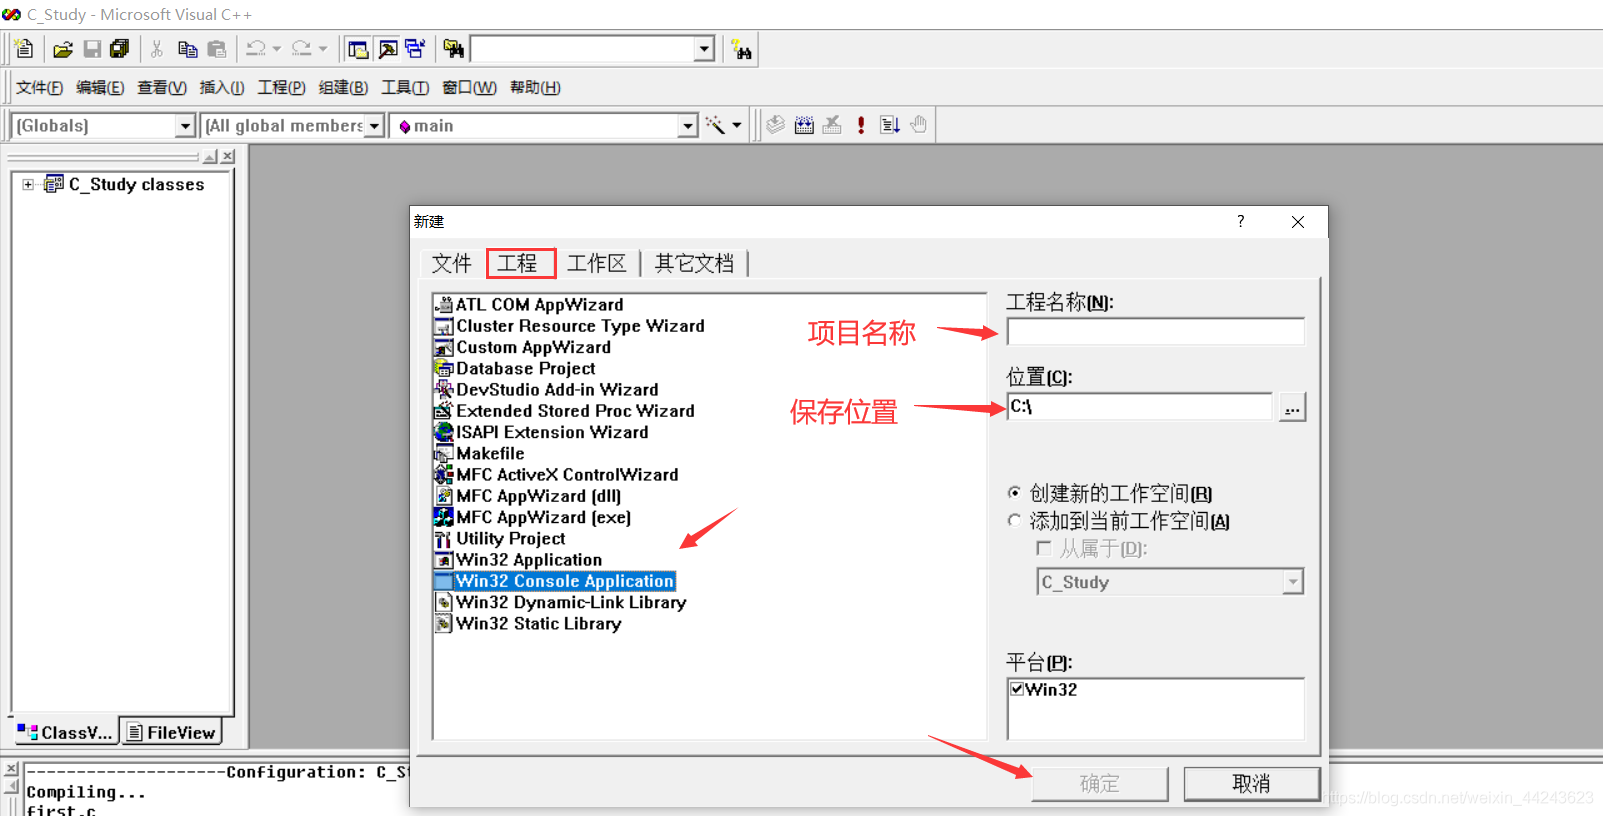Open the Find combo box dropdown
This screenshot has width=1603, height=816.
pos(704,49)
